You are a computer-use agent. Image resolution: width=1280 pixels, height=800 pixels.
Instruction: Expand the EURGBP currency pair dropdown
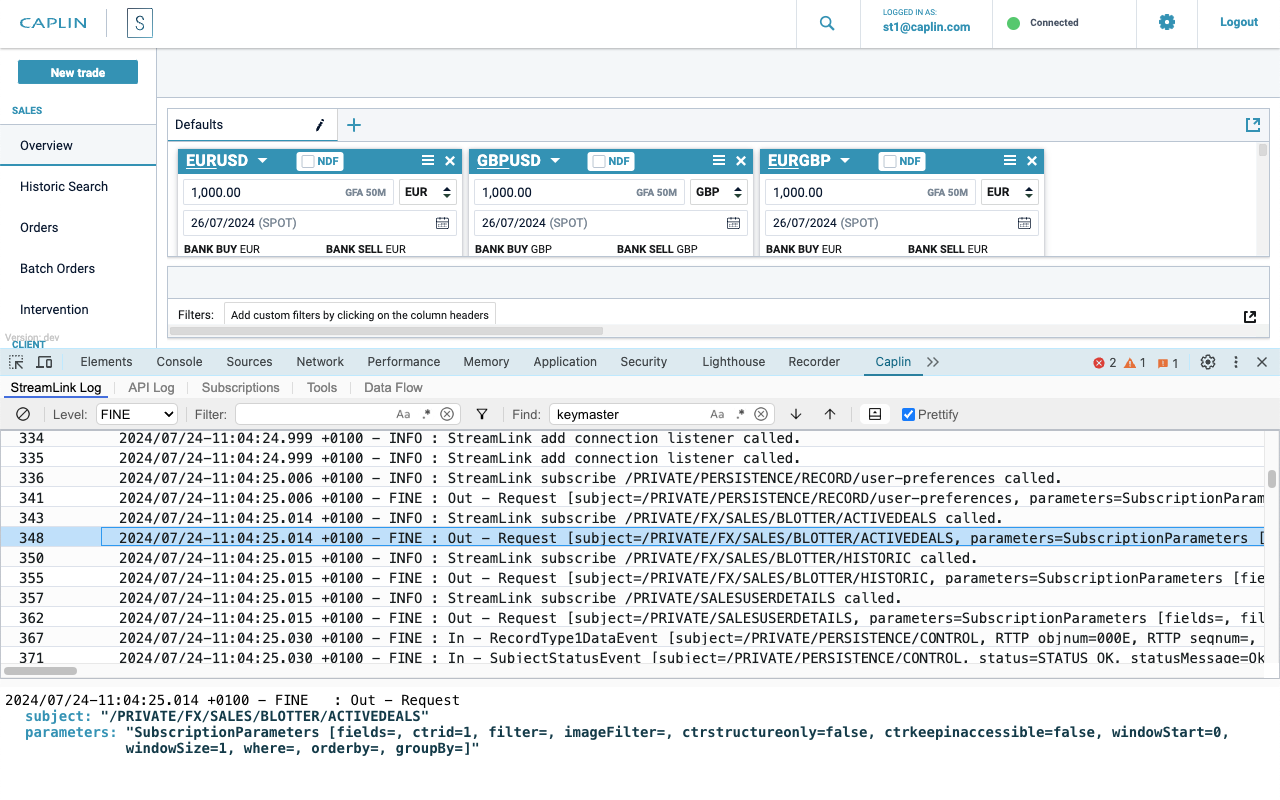point(845,161)
